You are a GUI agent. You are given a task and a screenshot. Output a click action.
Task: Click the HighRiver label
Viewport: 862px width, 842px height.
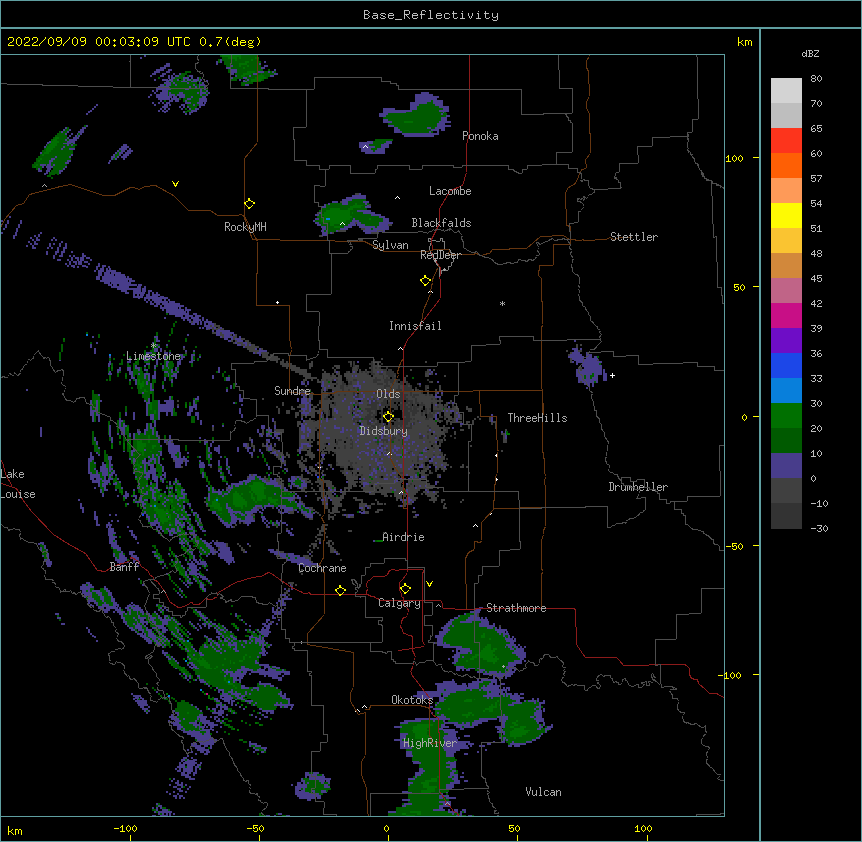430,743
